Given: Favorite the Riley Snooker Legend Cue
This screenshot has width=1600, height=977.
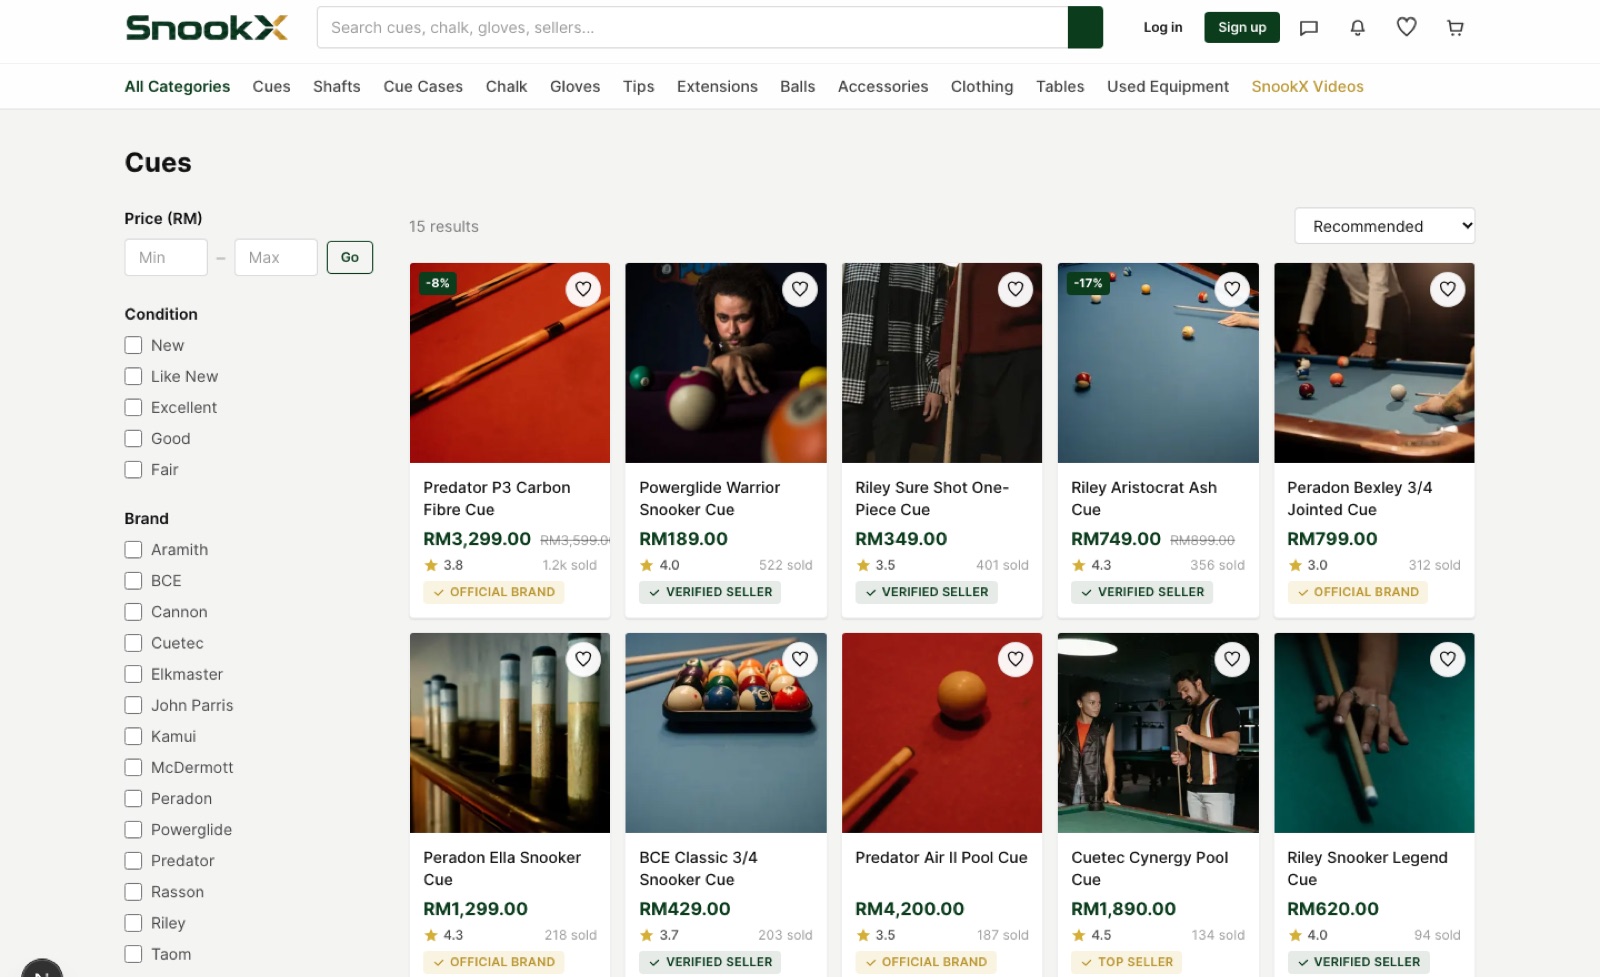Looking at the screenshot, I should click(1447, 659).
